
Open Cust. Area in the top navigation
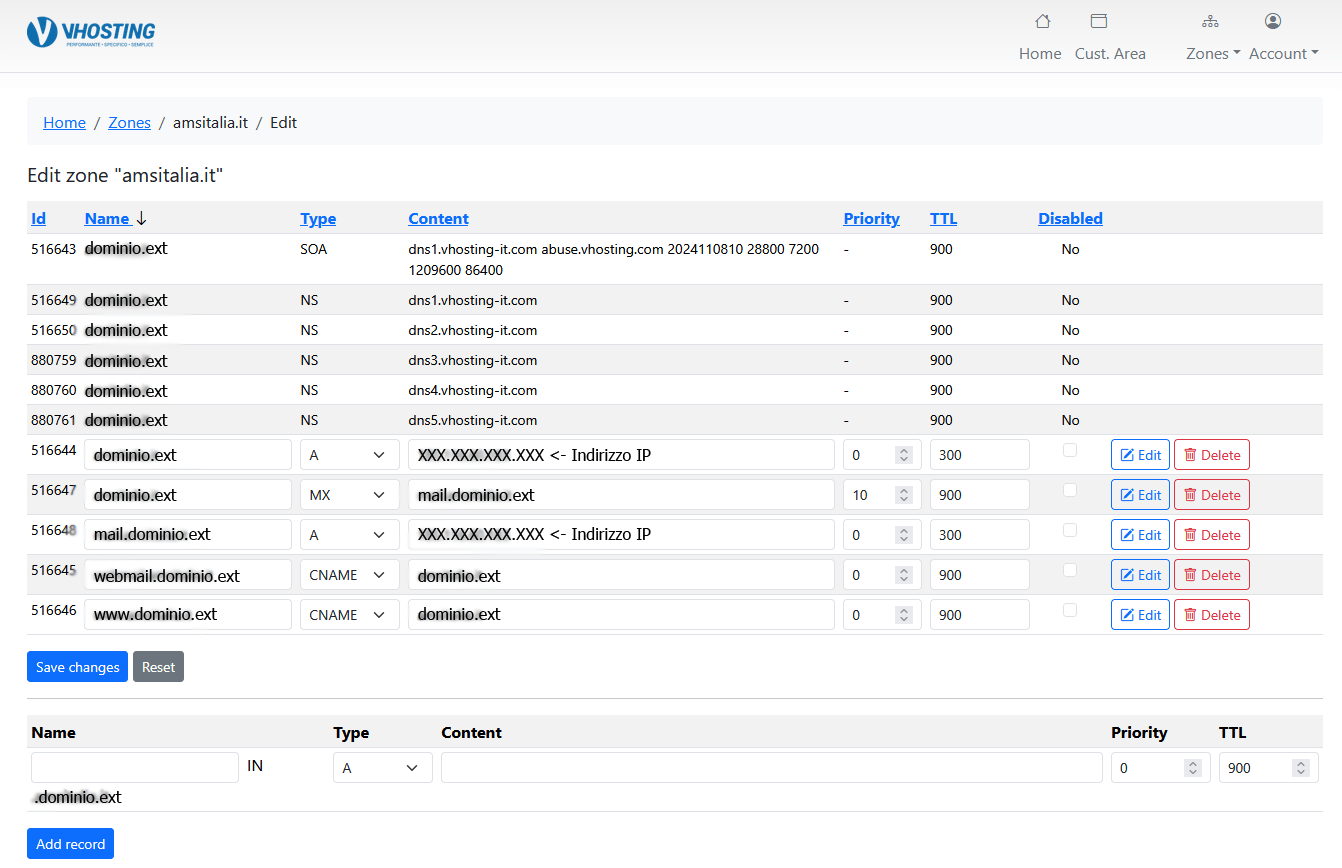tap(1110, 54)
